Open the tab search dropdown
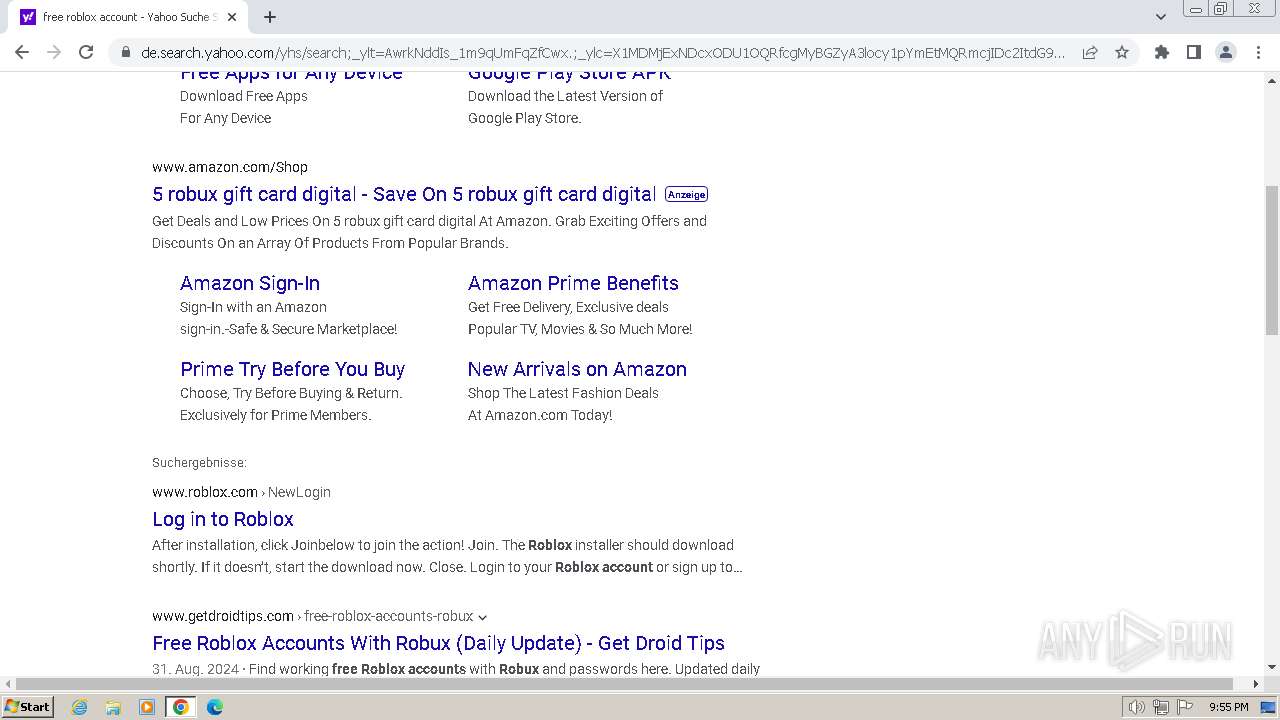The width and height of the screenshot is (1280, 720). tap(1160, 17)
